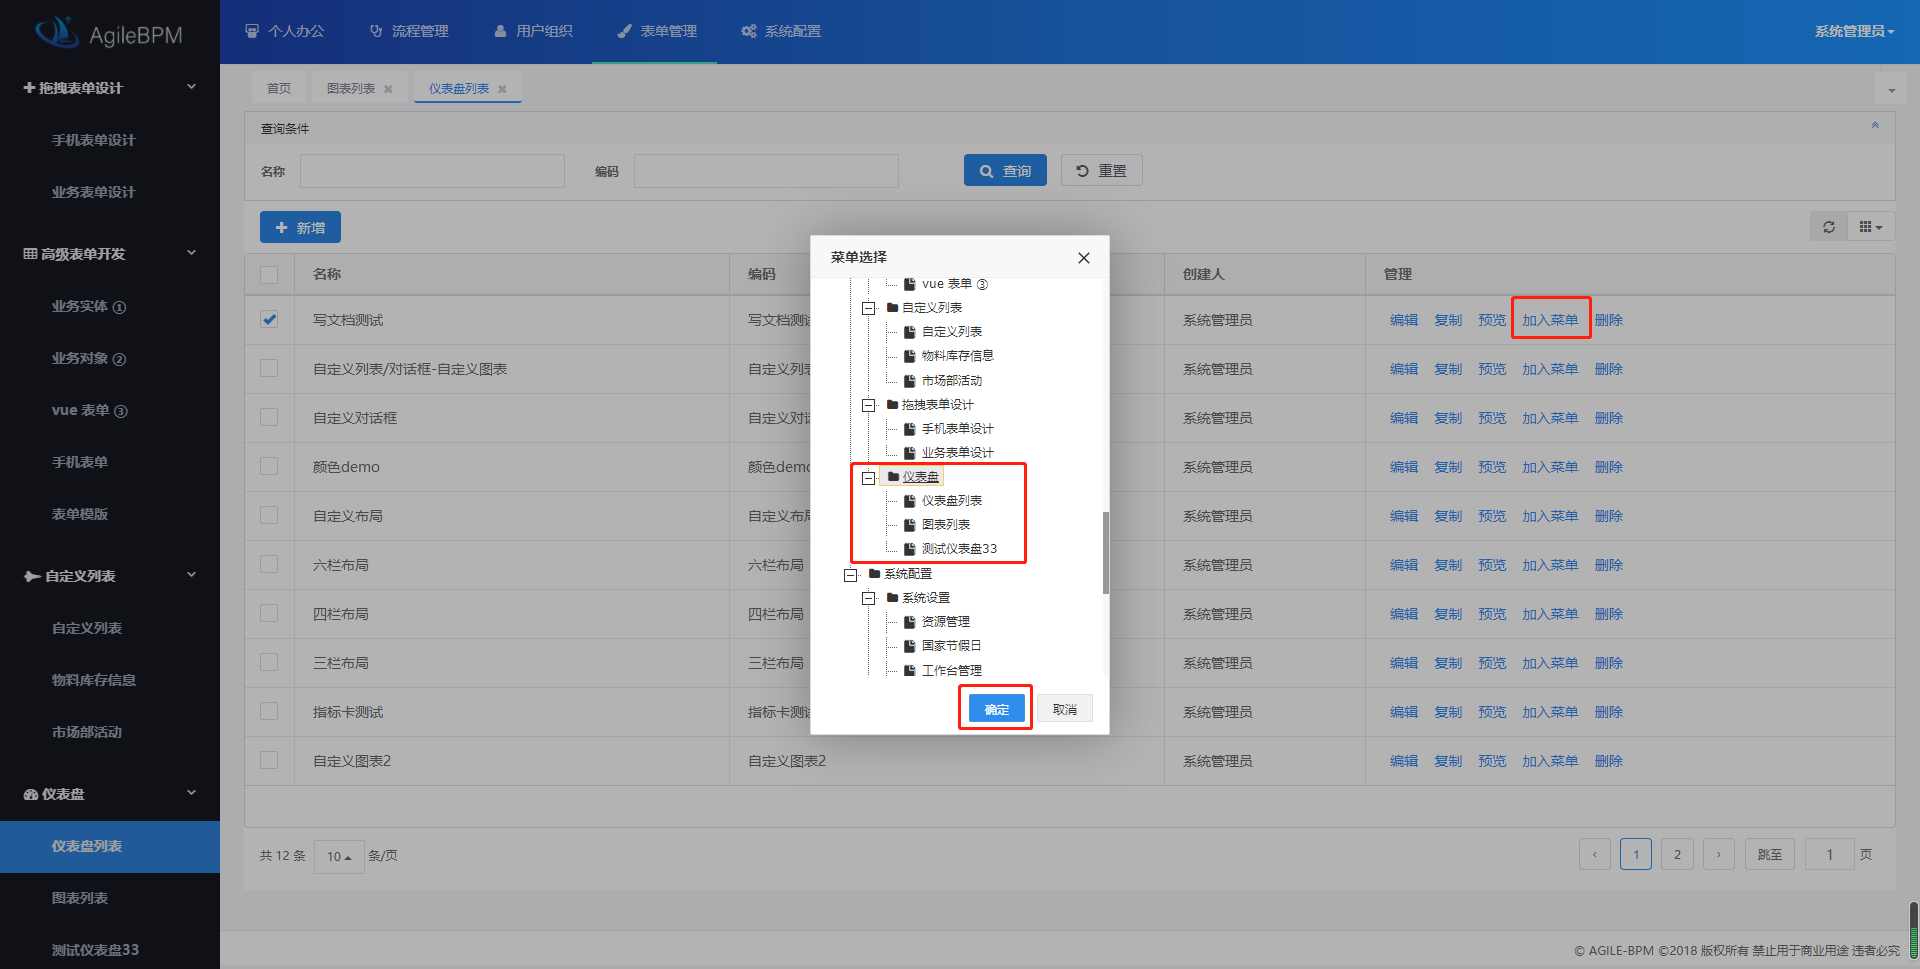Collapse the 查询条件 panel arrow
1920x969 pixels.
point(1875,125)
